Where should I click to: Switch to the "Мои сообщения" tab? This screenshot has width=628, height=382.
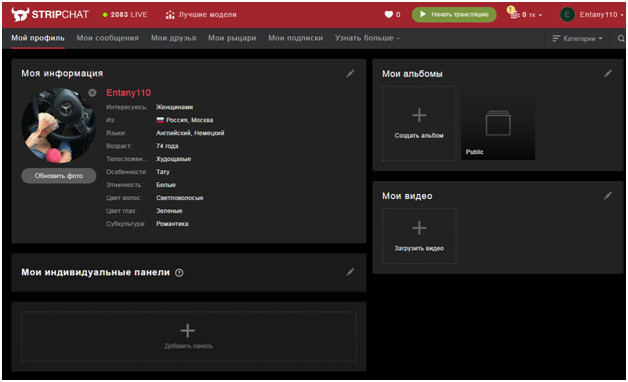tap(107, 38)
